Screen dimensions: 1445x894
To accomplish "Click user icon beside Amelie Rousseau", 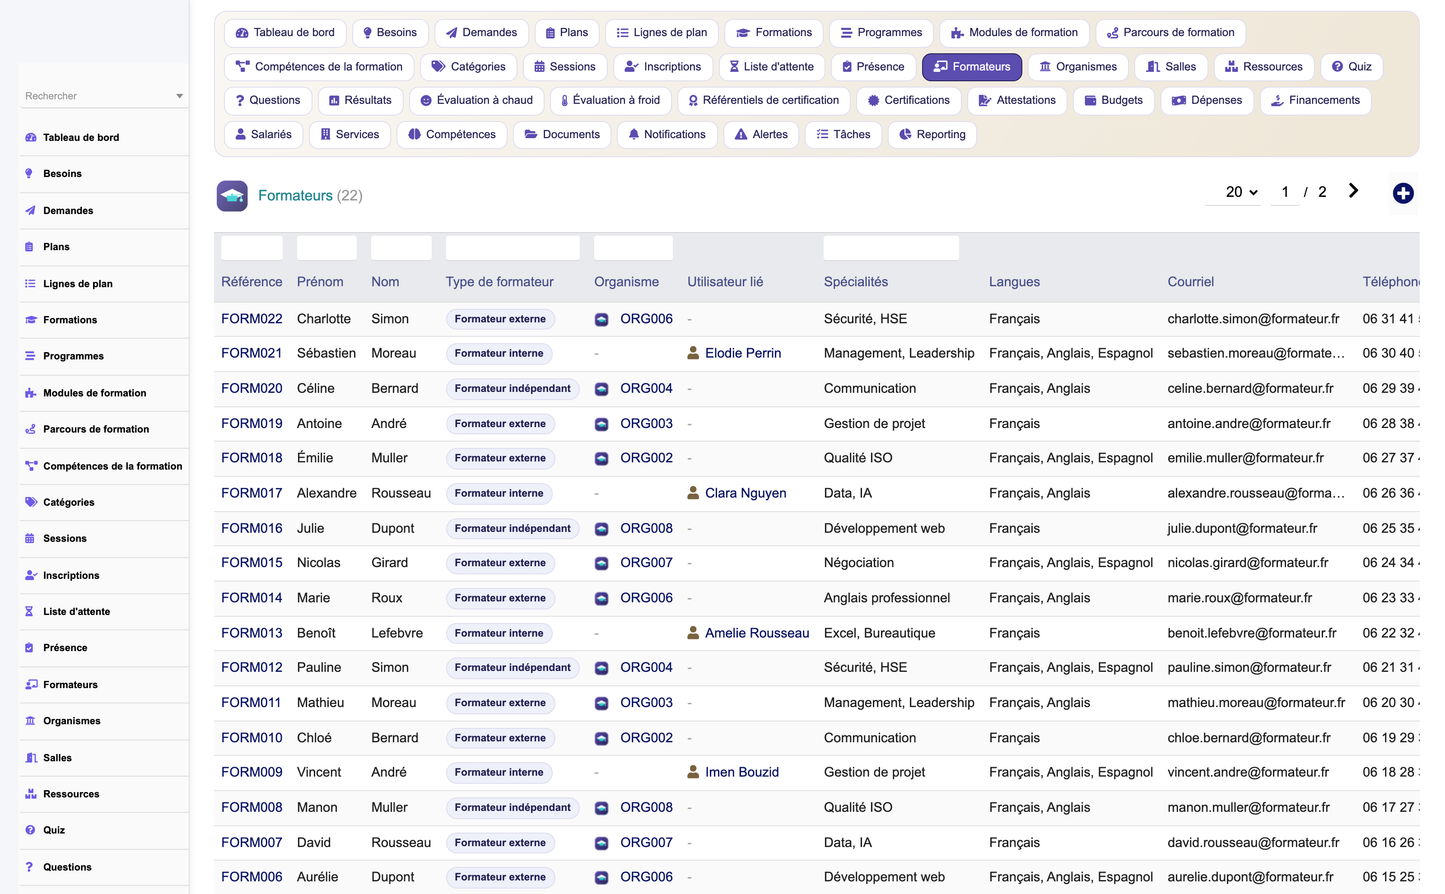I will tap(693, 633).
